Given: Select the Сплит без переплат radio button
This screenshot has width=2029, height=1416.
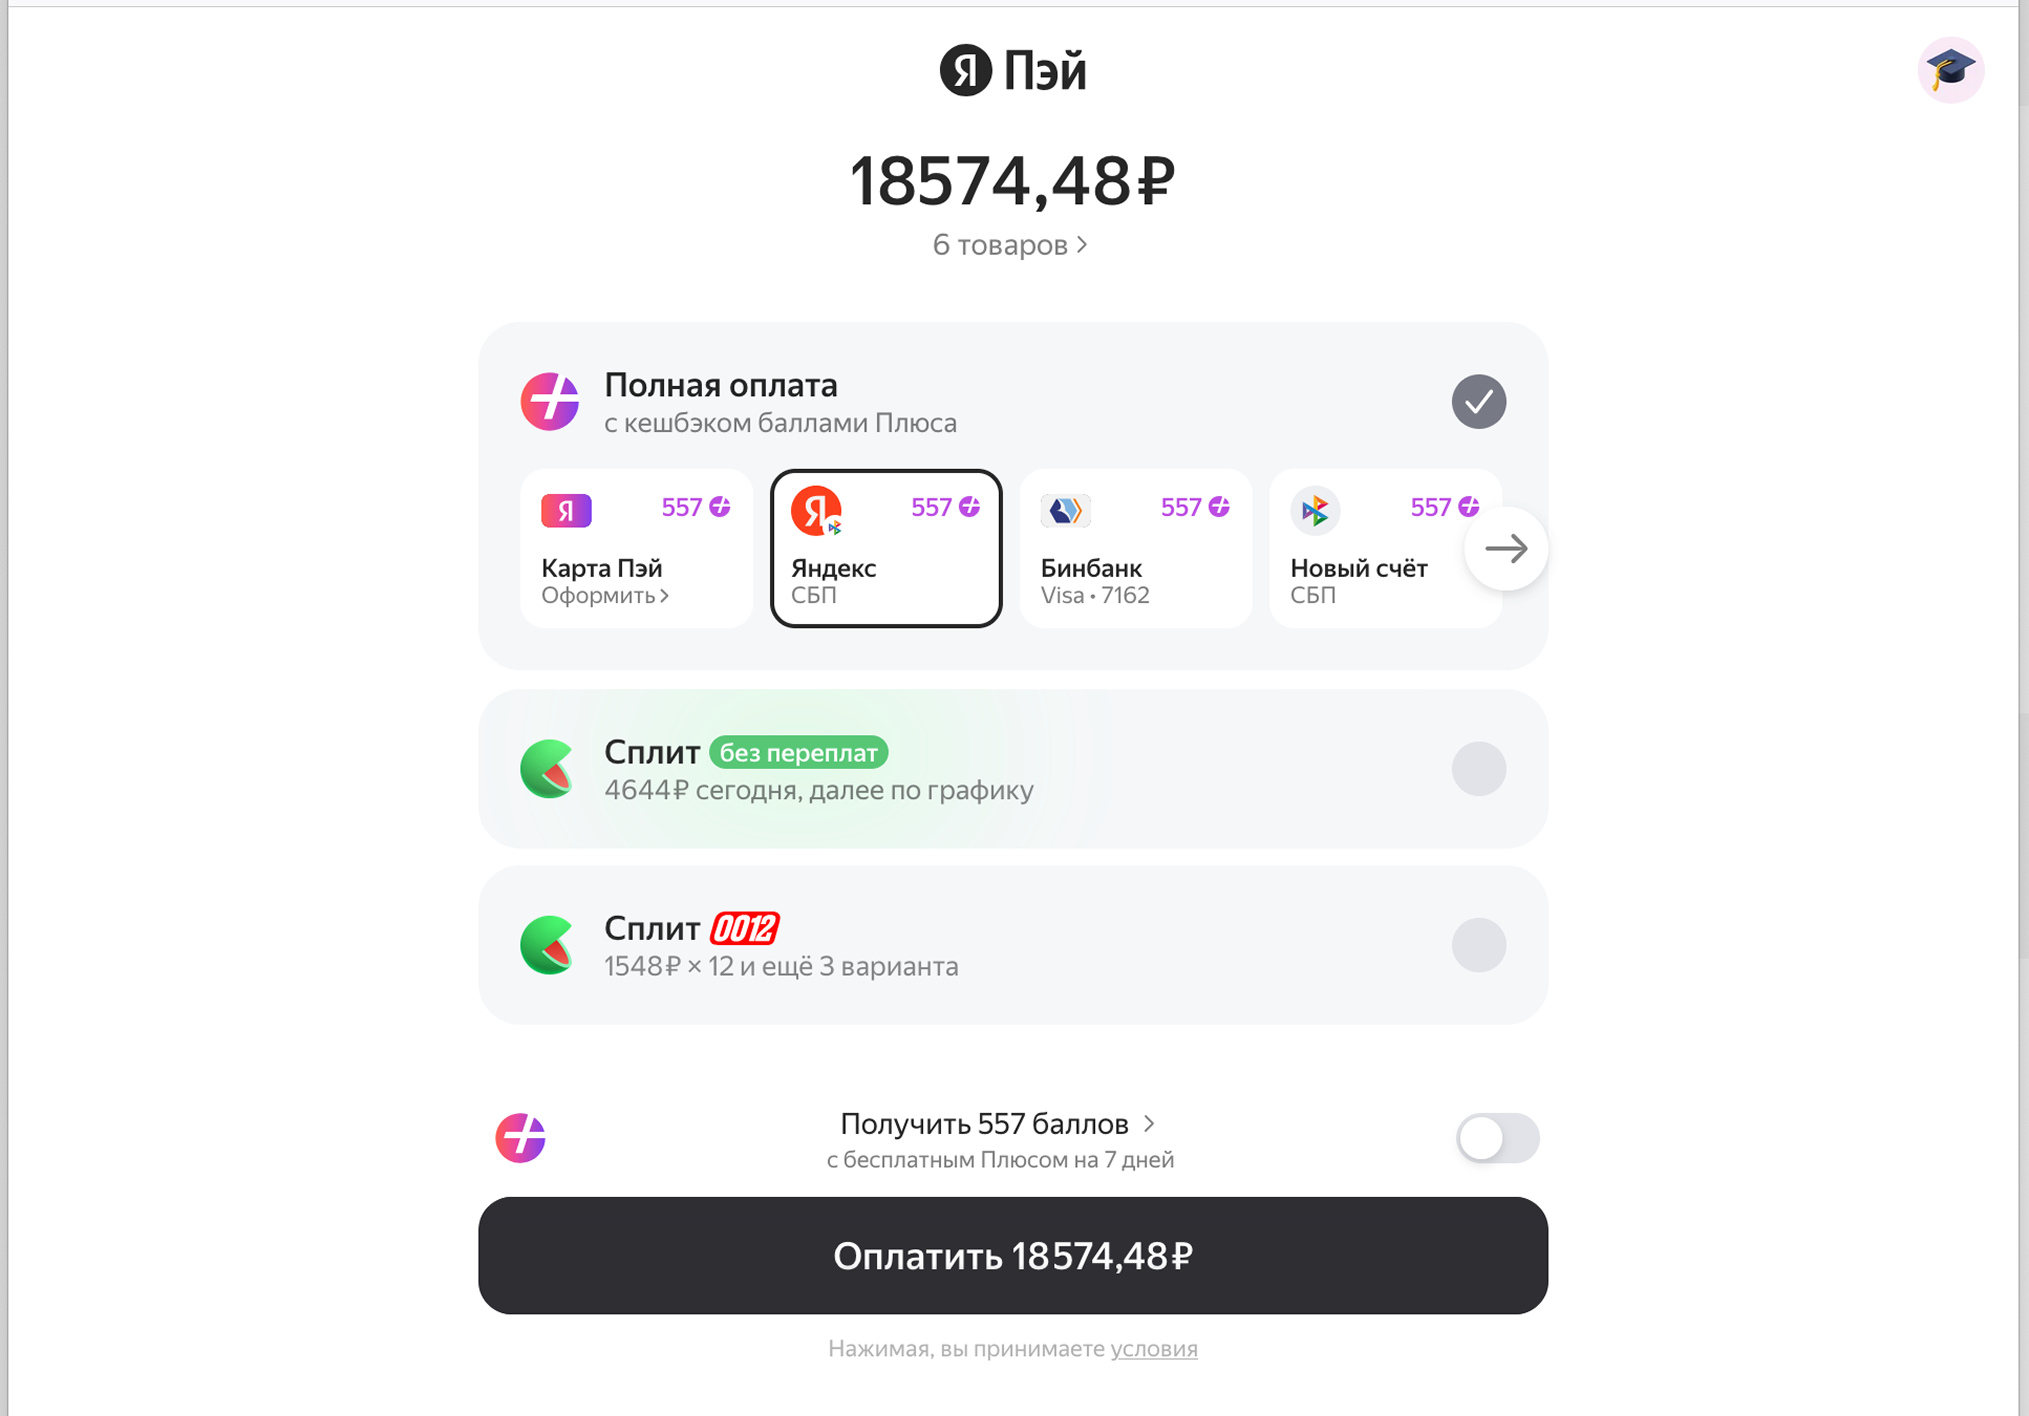Looking at the screenshot, I should click(x=1478, y=769).
